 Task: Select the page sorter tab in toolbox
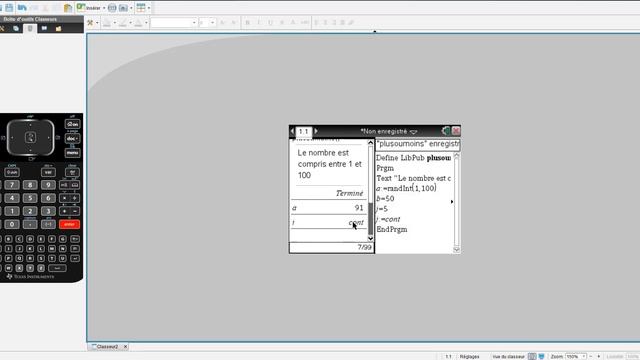pos(16,28)
